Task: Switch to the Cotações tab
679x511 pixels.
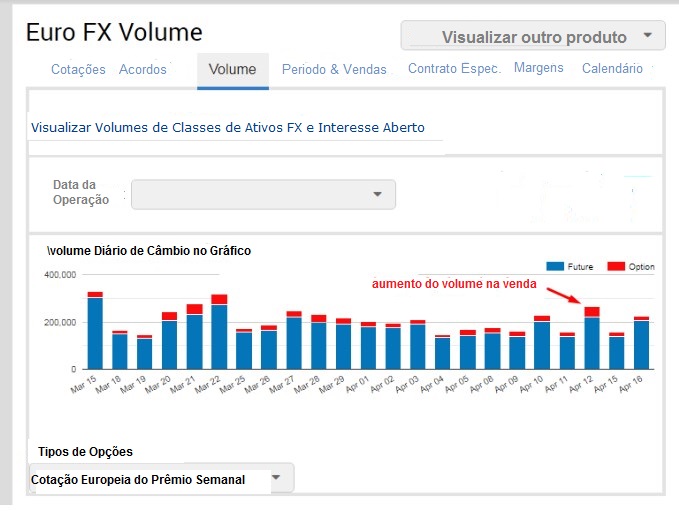Action: pos(78,69)
